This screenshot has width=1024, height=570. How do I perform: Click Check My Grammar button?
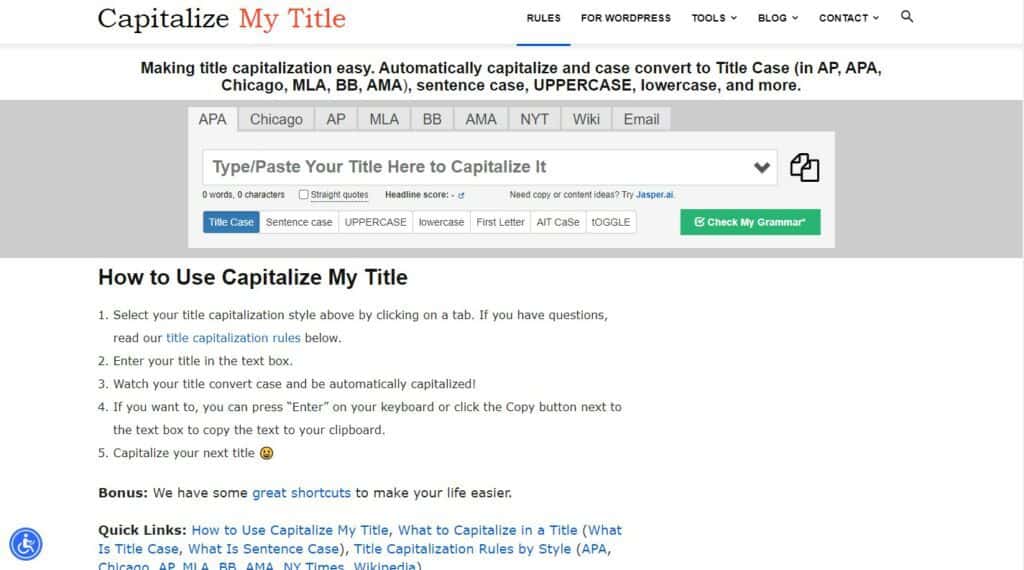pos(750,222)
